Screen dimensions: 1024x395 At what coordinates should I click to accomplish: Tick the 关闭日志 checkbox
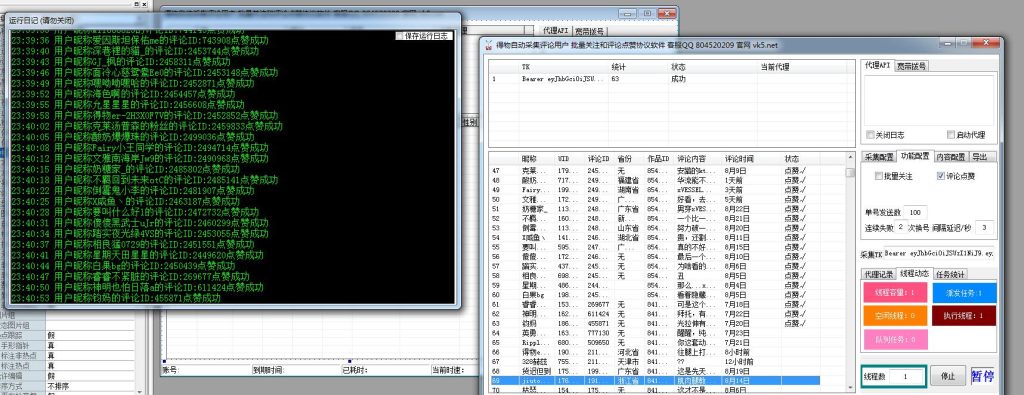886,135
